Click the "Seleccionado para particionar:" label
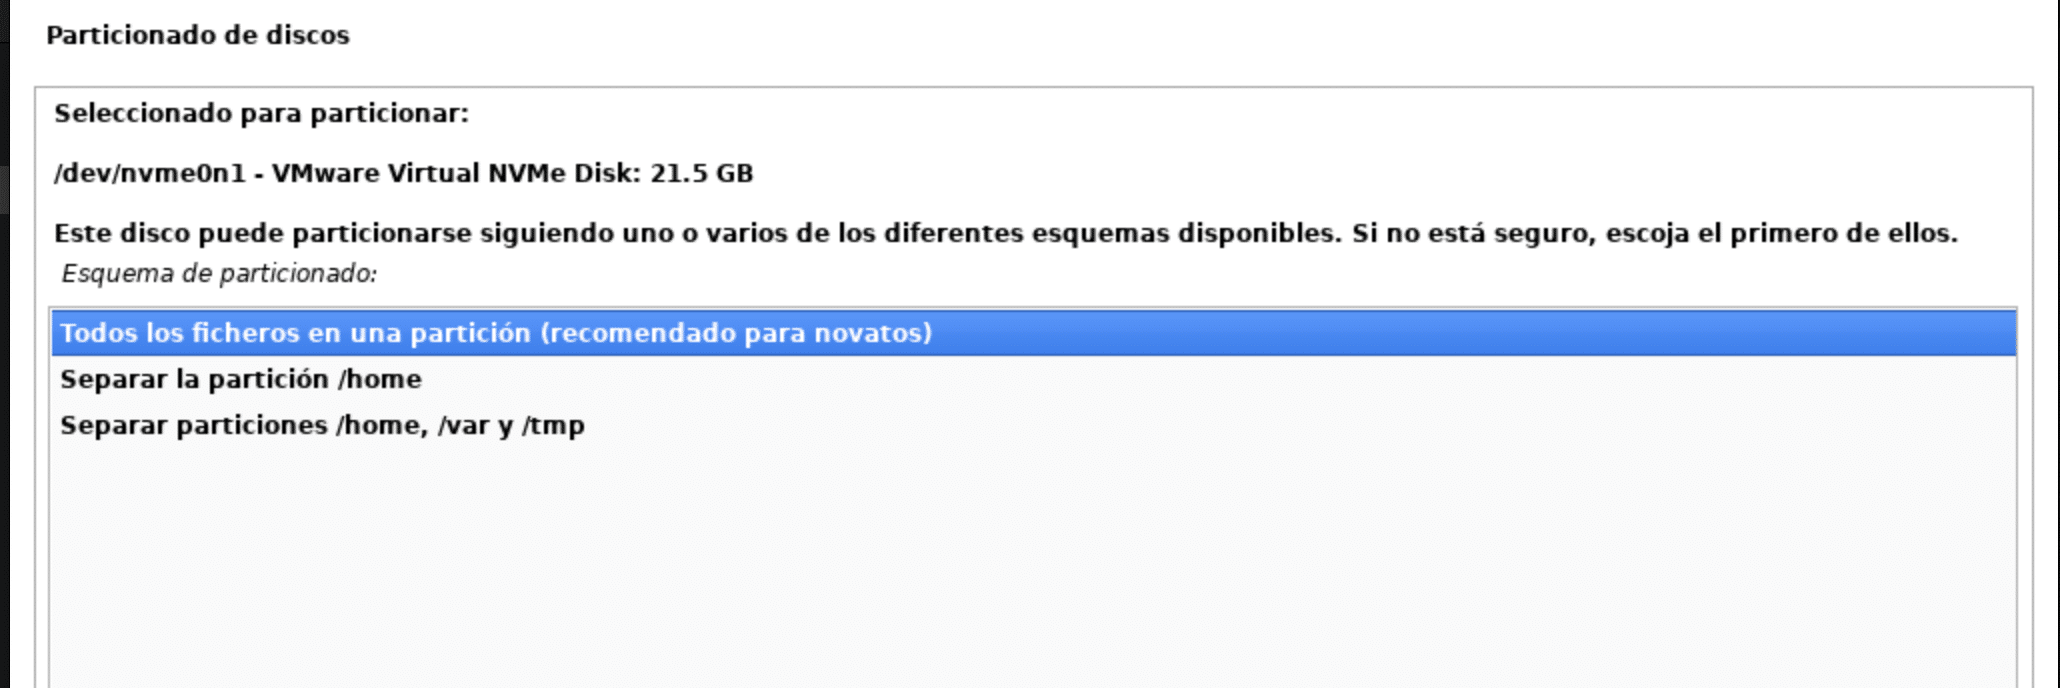Viewport: 2060px width, 688px height. (261, 113)
